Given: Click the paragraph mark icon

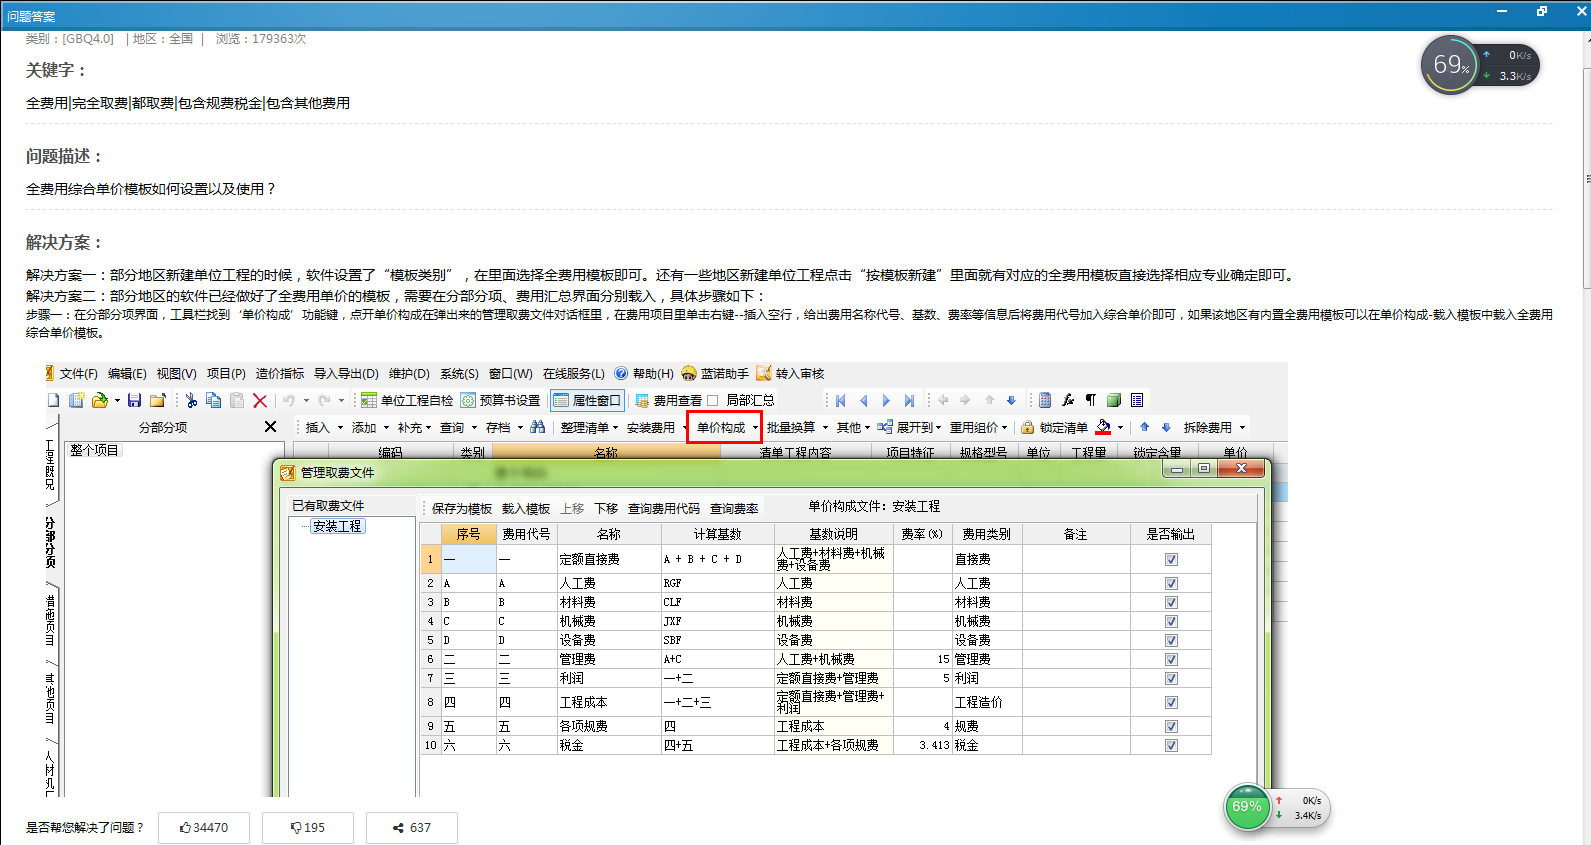Looking at the screenshot, I should pyautogui.click(x=1091, y=400).
